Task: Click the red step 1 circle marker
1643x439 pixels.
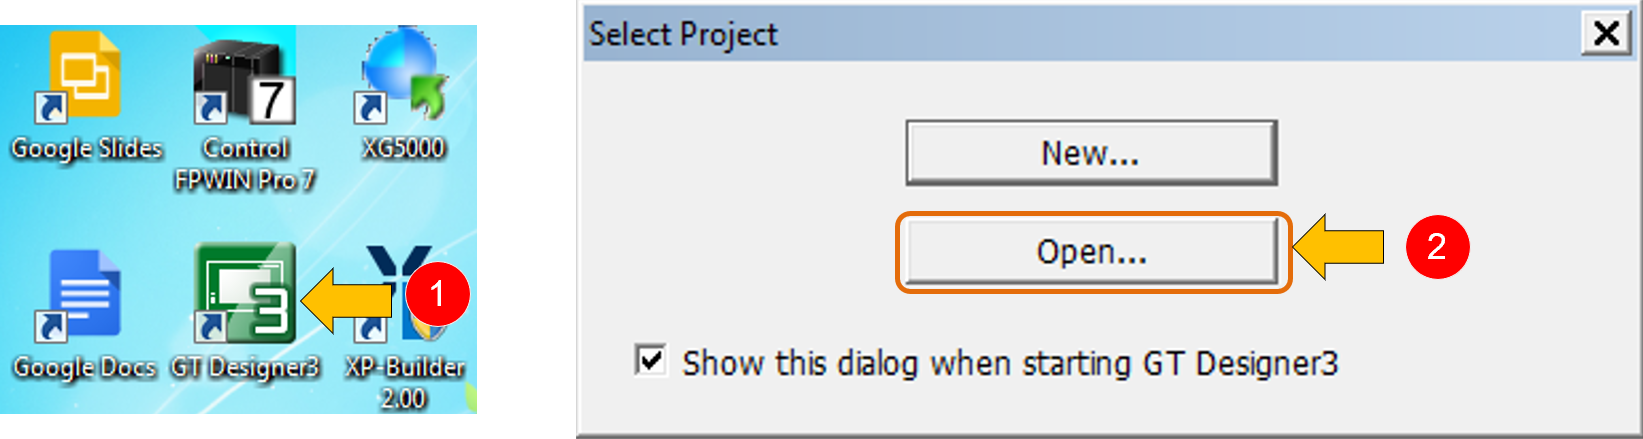Action: click(x=437, y=294)
